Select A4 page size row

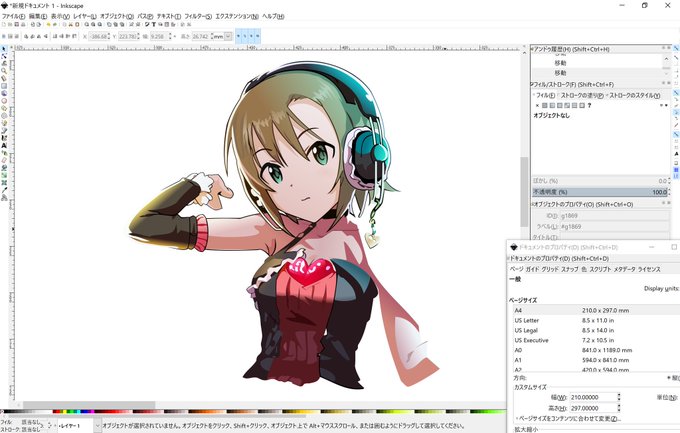tap(596, 310)
